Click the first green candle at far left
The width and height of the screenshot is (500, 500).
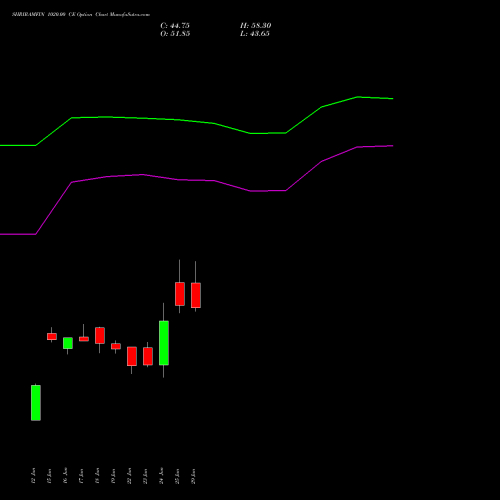point(36,403)
